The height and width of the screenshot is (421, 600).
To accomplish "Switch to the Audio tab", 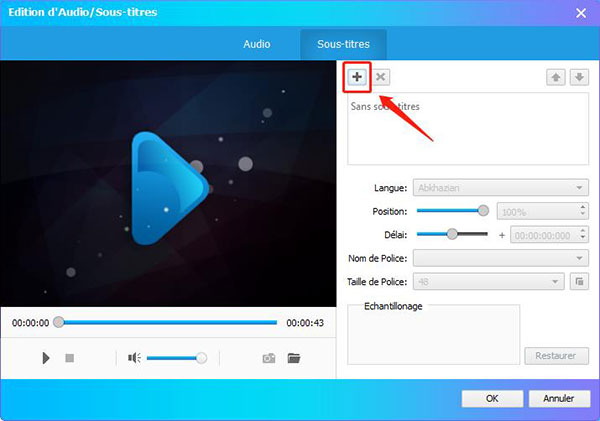I will click(x=257, y=45).
